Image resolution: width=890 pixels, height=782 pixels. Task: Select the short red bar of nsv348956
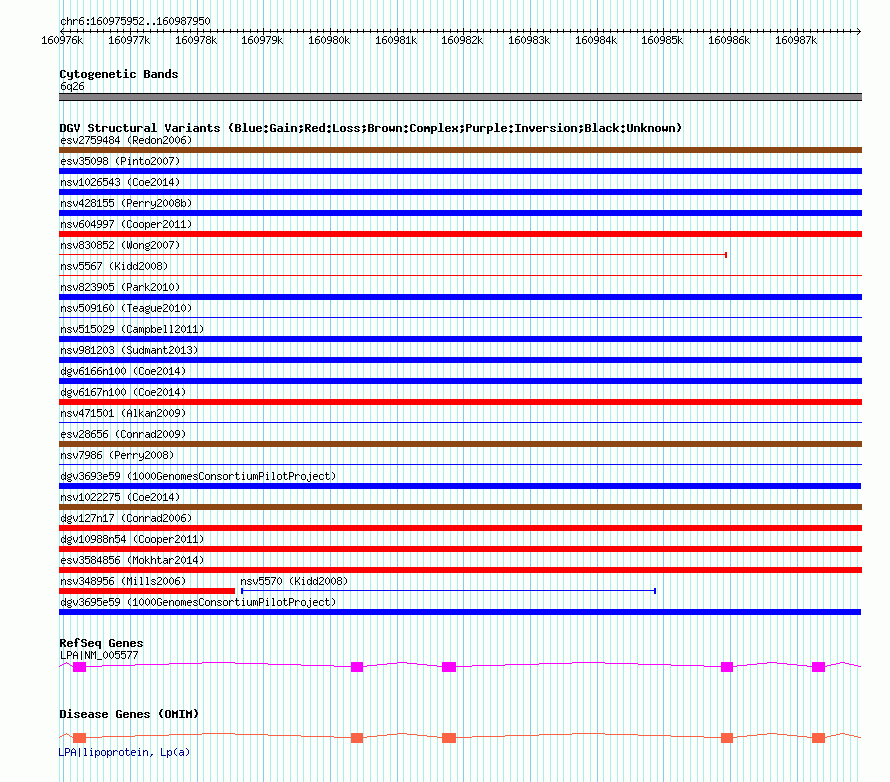[x=147, y=591]
